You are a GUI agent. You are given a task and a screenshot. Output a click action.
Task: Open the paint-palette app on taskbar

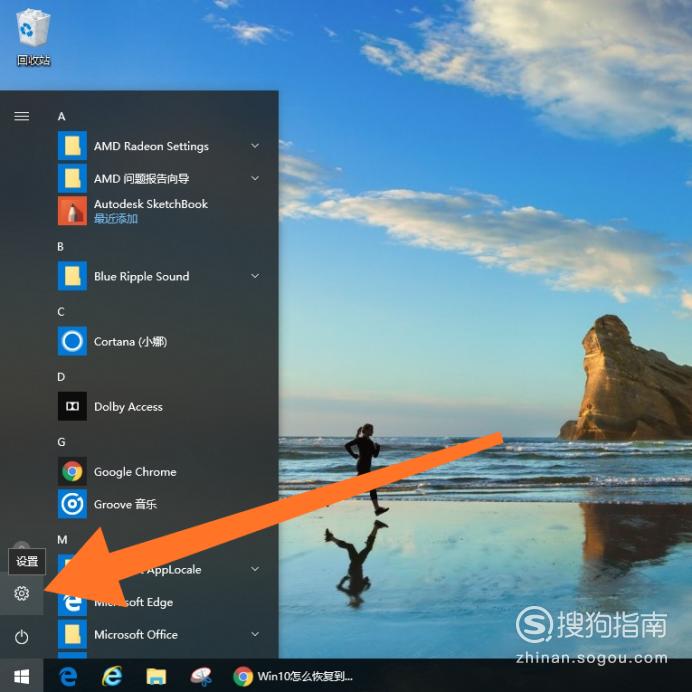[201, 676]
